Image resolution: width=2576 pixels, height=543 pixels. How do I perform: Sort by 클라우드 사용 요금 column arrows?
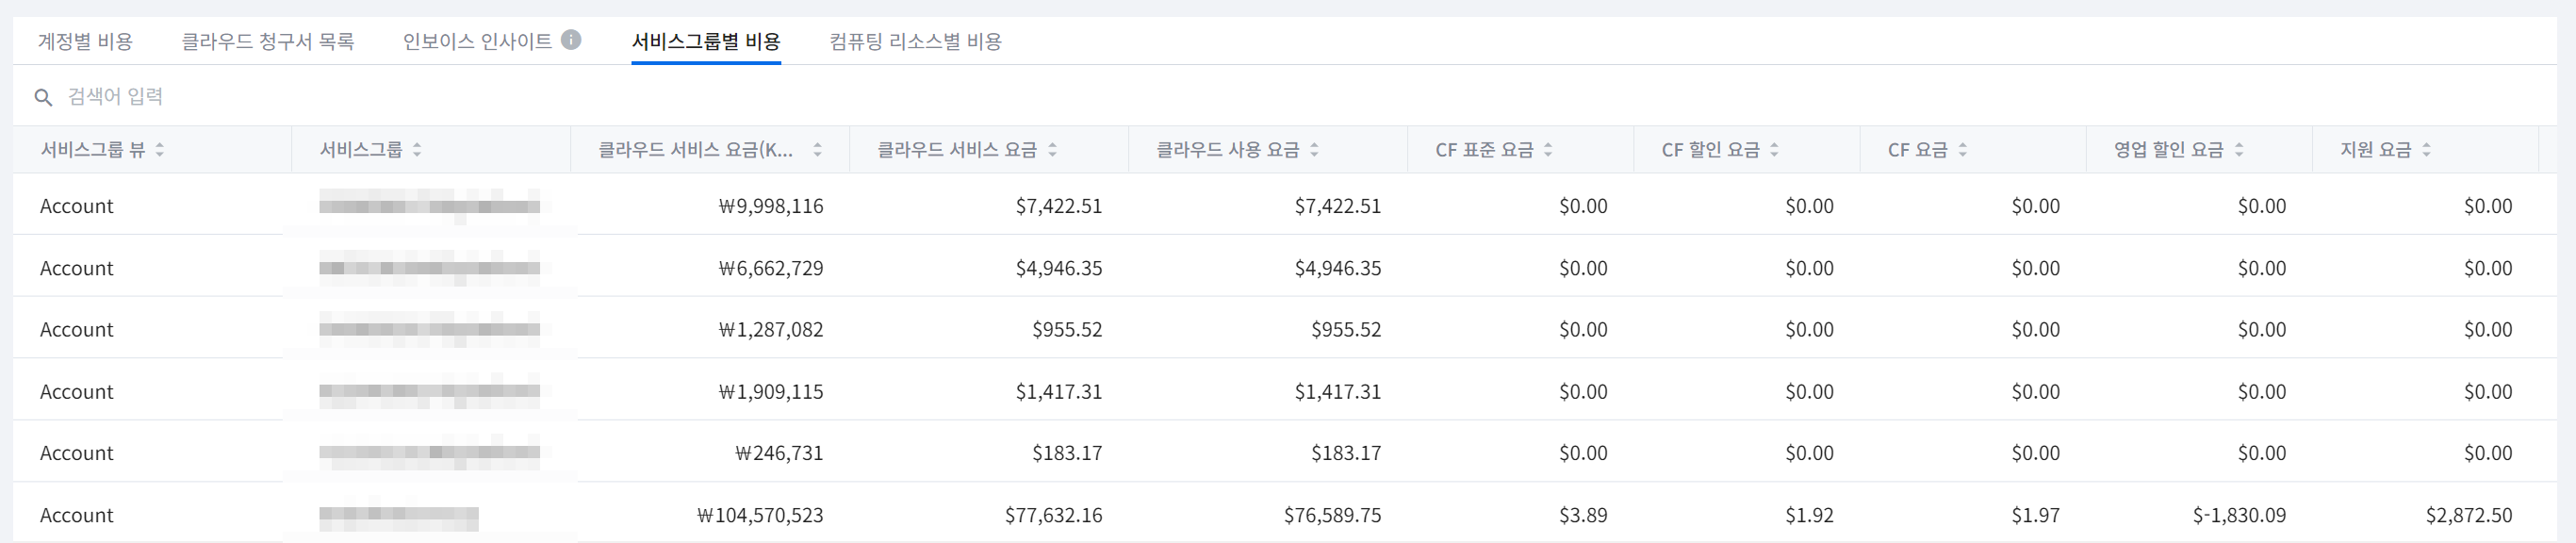click(1314, 150)
